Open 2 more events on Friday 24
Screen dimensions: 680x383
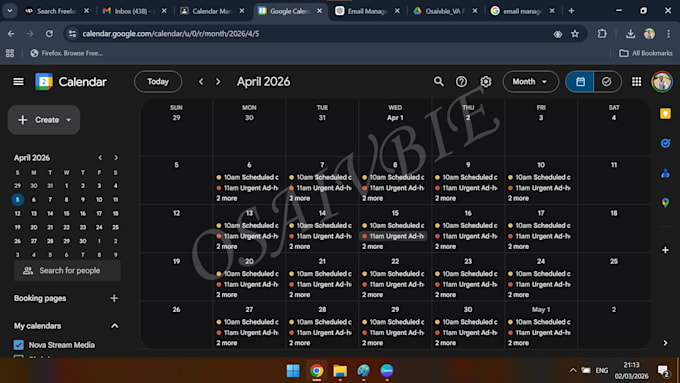click(x=518, y=295)
